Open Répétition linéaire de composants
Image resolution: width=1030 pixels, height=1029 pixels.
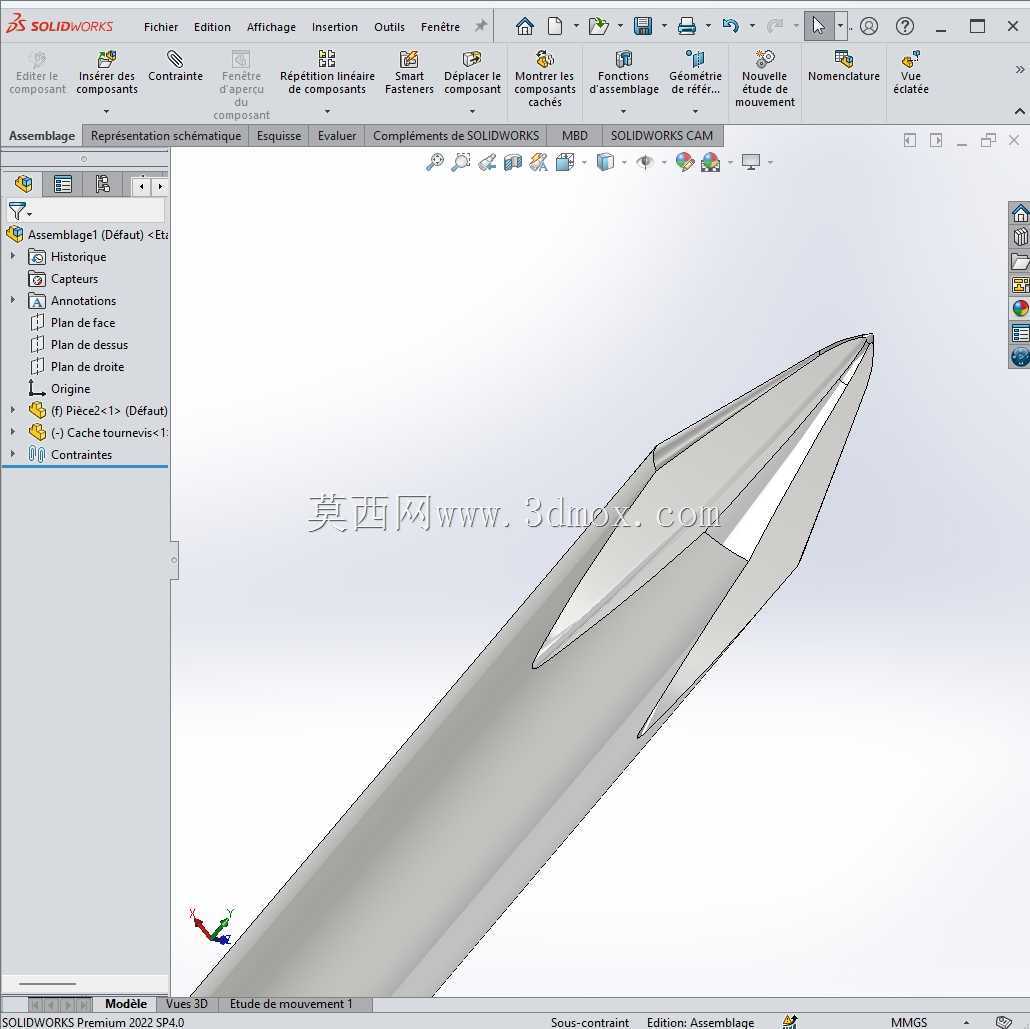[x=326, y=72]
